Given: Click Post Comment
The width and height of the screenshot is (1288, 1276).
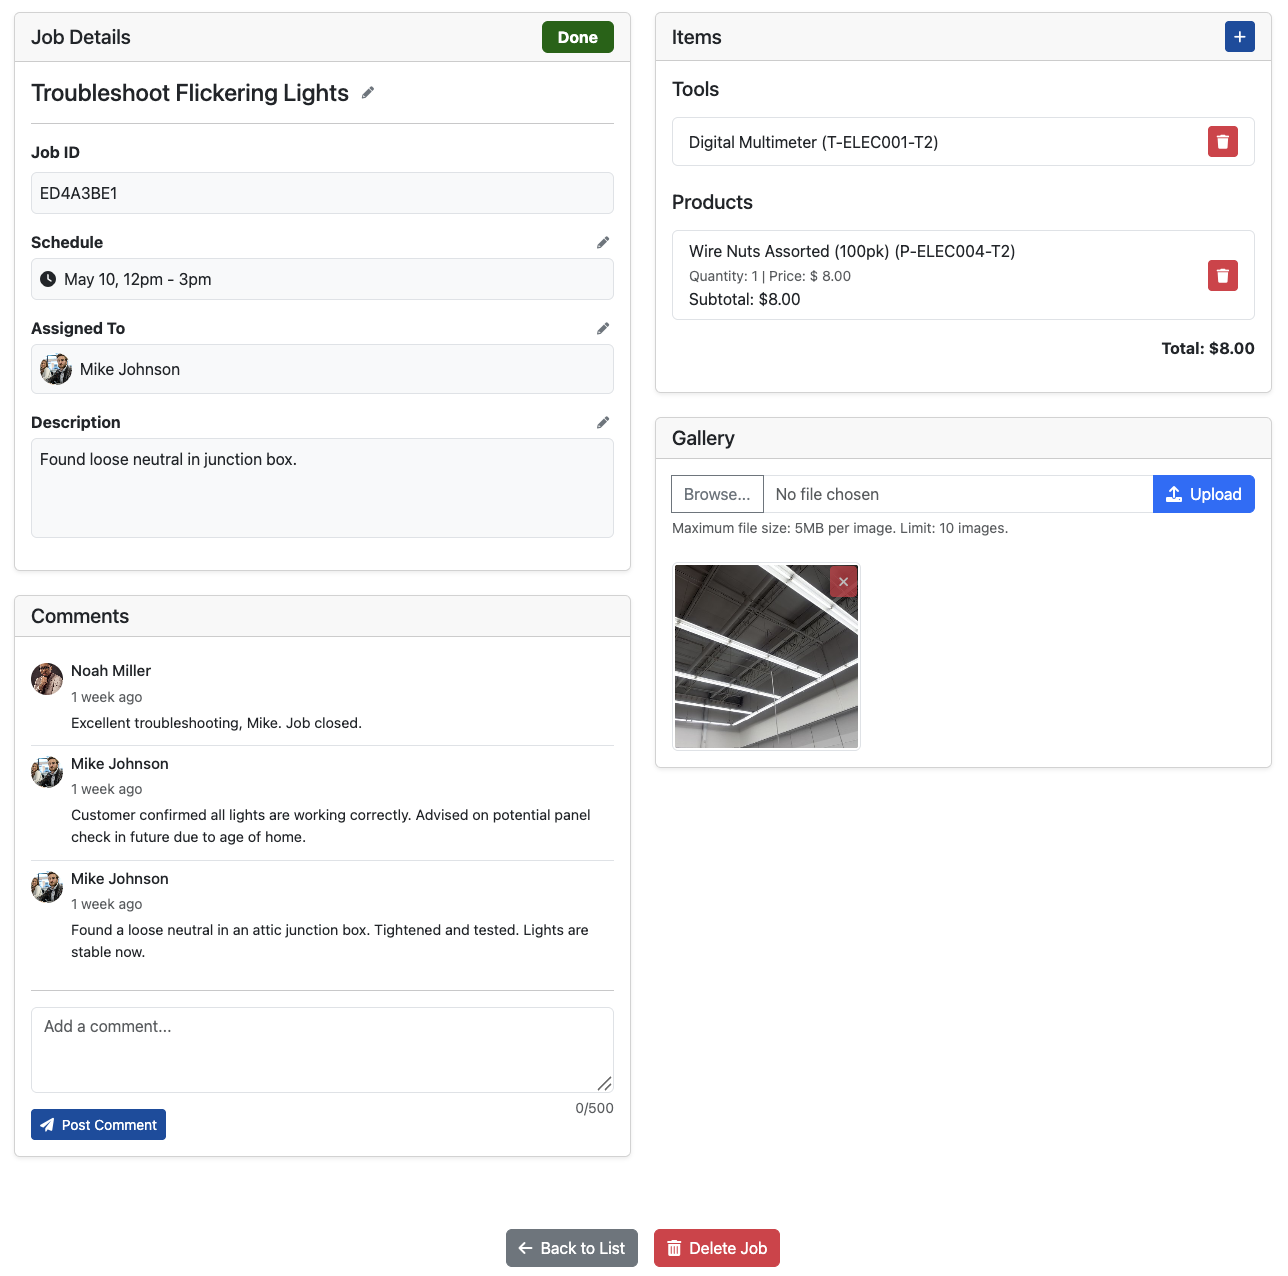Looking at the screenshot, I should click(x=98, y=1124).
